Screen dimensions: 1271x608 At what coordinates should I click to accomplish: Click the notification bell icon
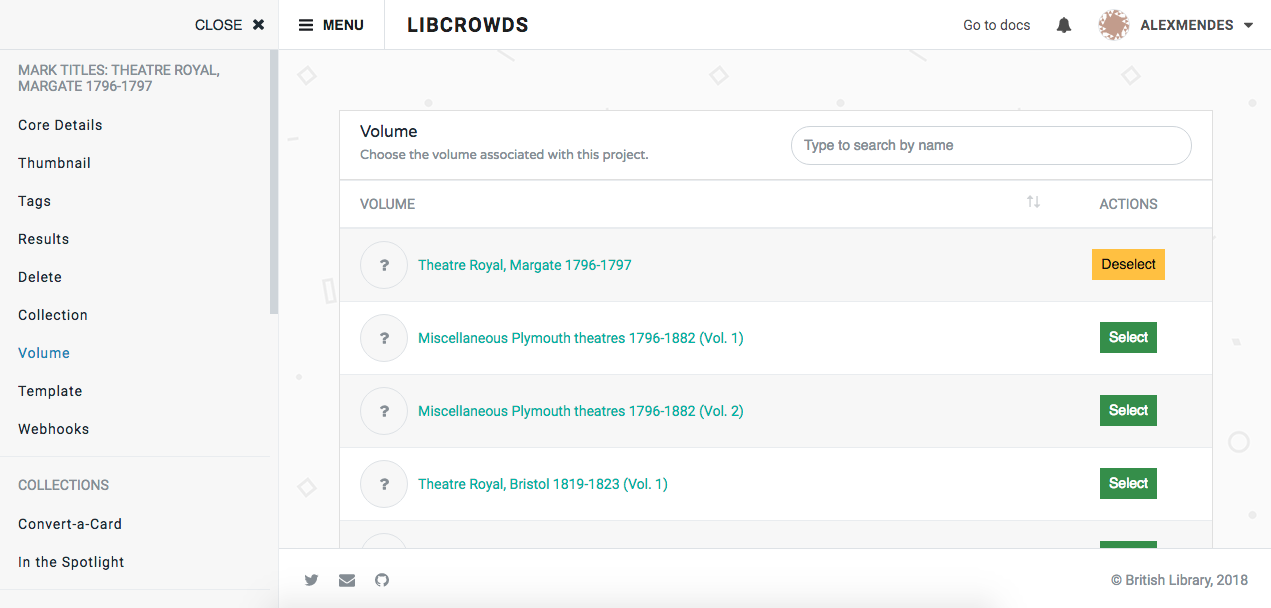pos(1063,24)
